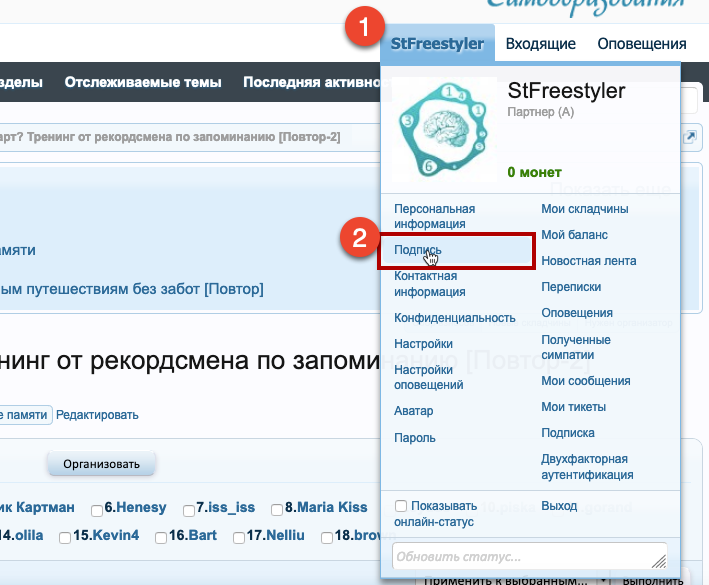This screenshot has width=709, height=585.
Task: Open путешествиям без забот [Повтор] thread link
Action: coord(132,288)
